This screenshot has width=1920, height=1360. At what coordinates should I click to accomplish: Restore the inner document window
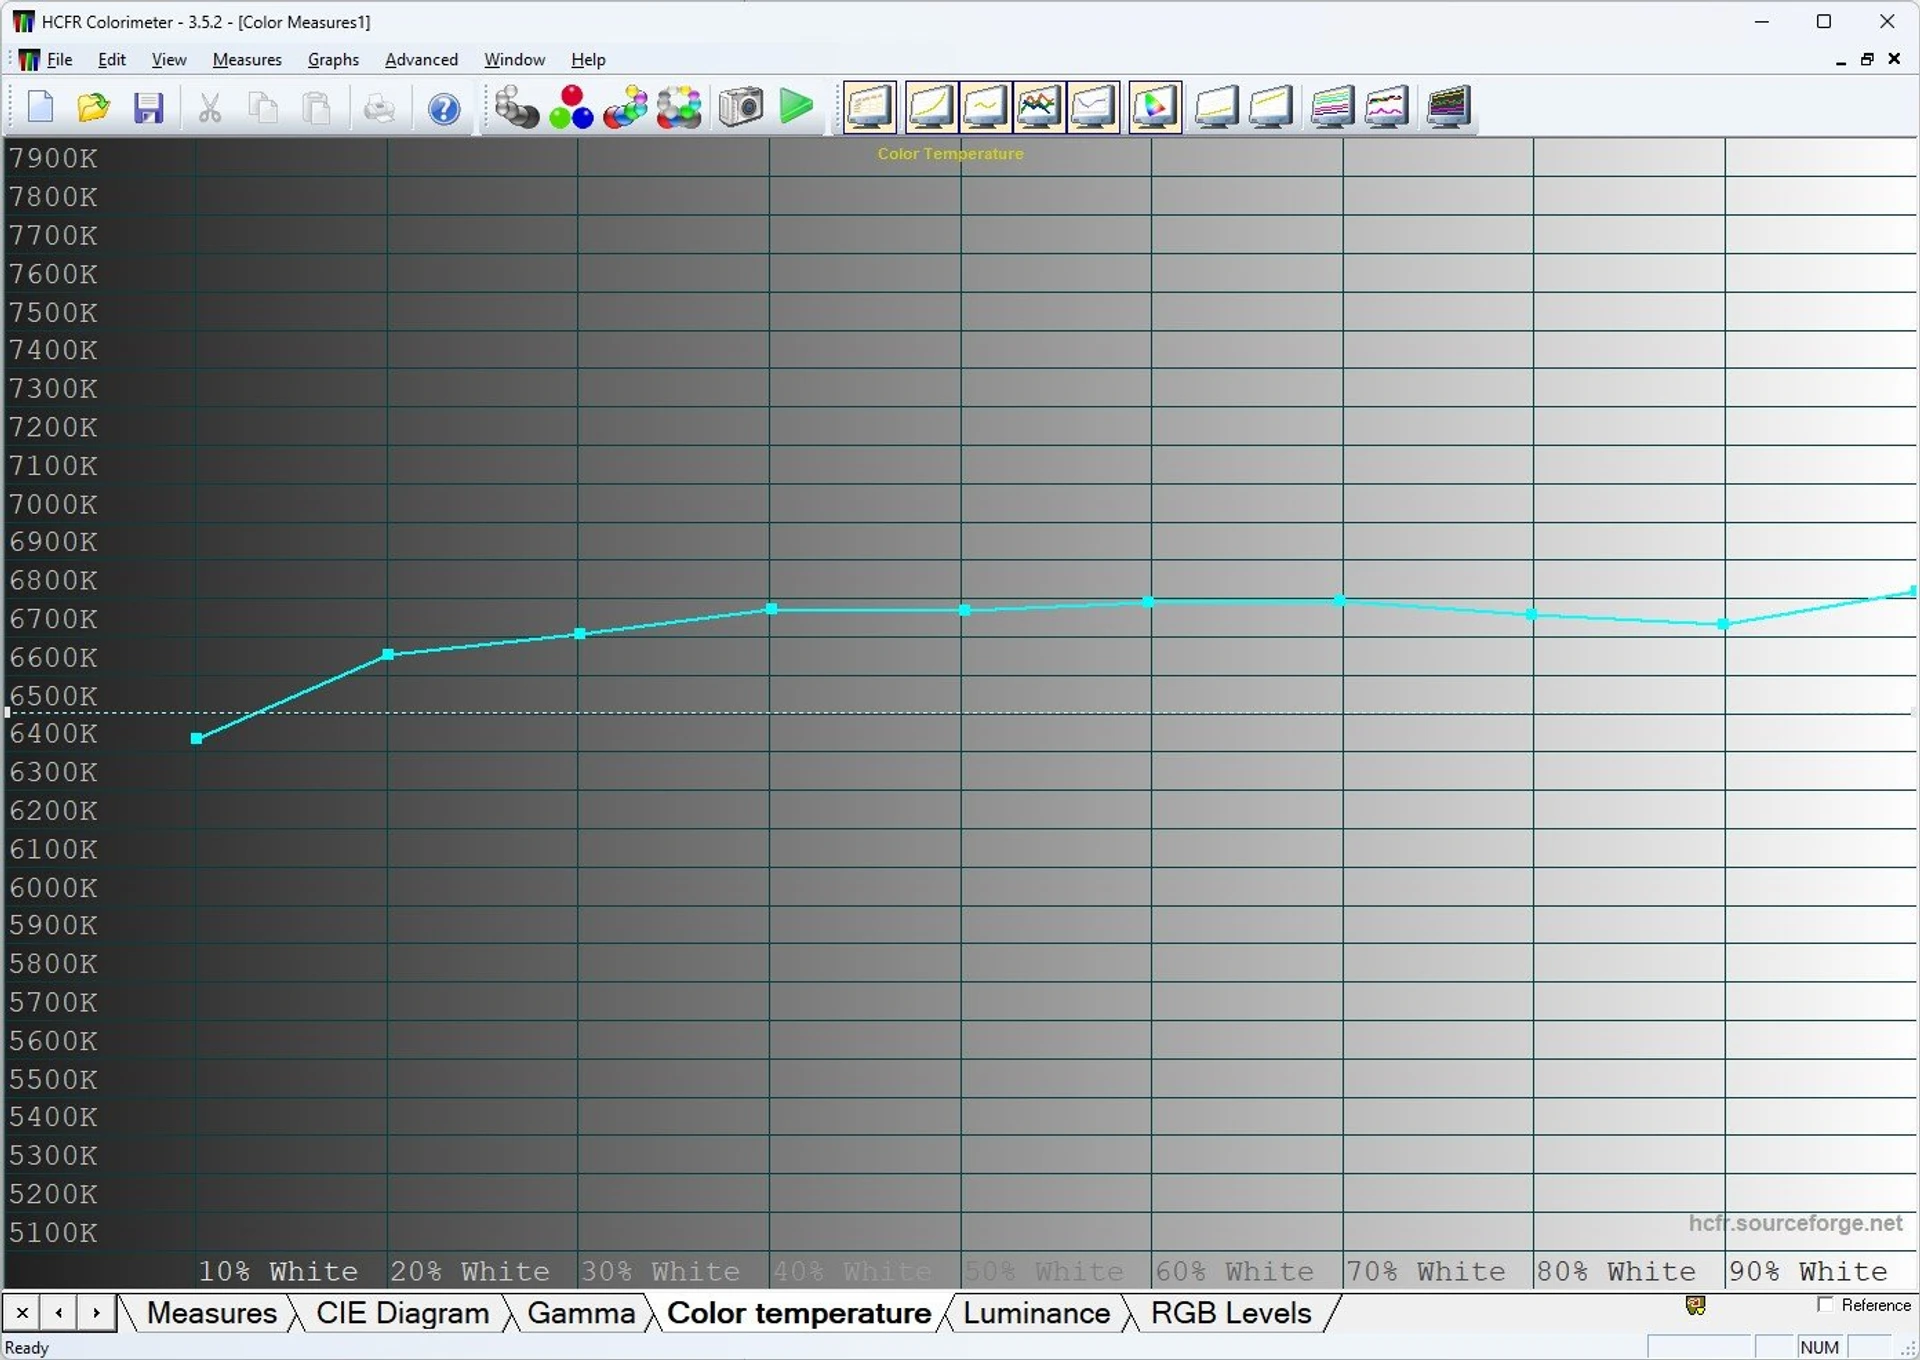tap(1867, 60)
